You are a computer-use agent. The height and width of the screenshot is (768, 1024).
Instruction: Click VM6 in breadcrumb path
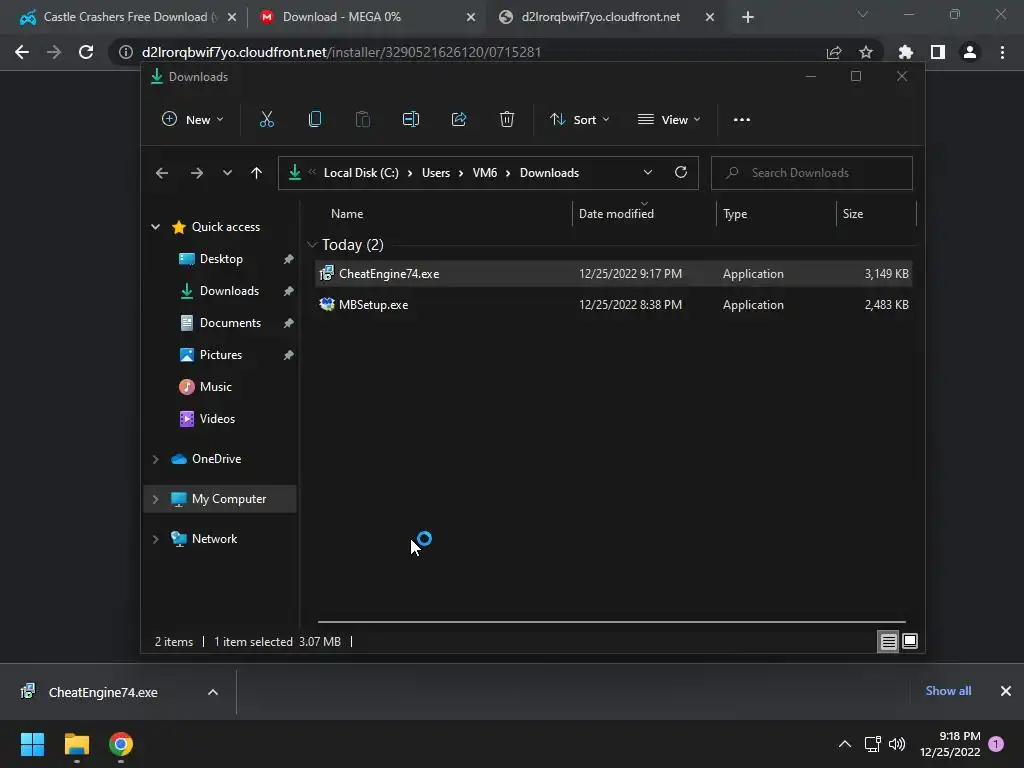(x=485, y=172)
